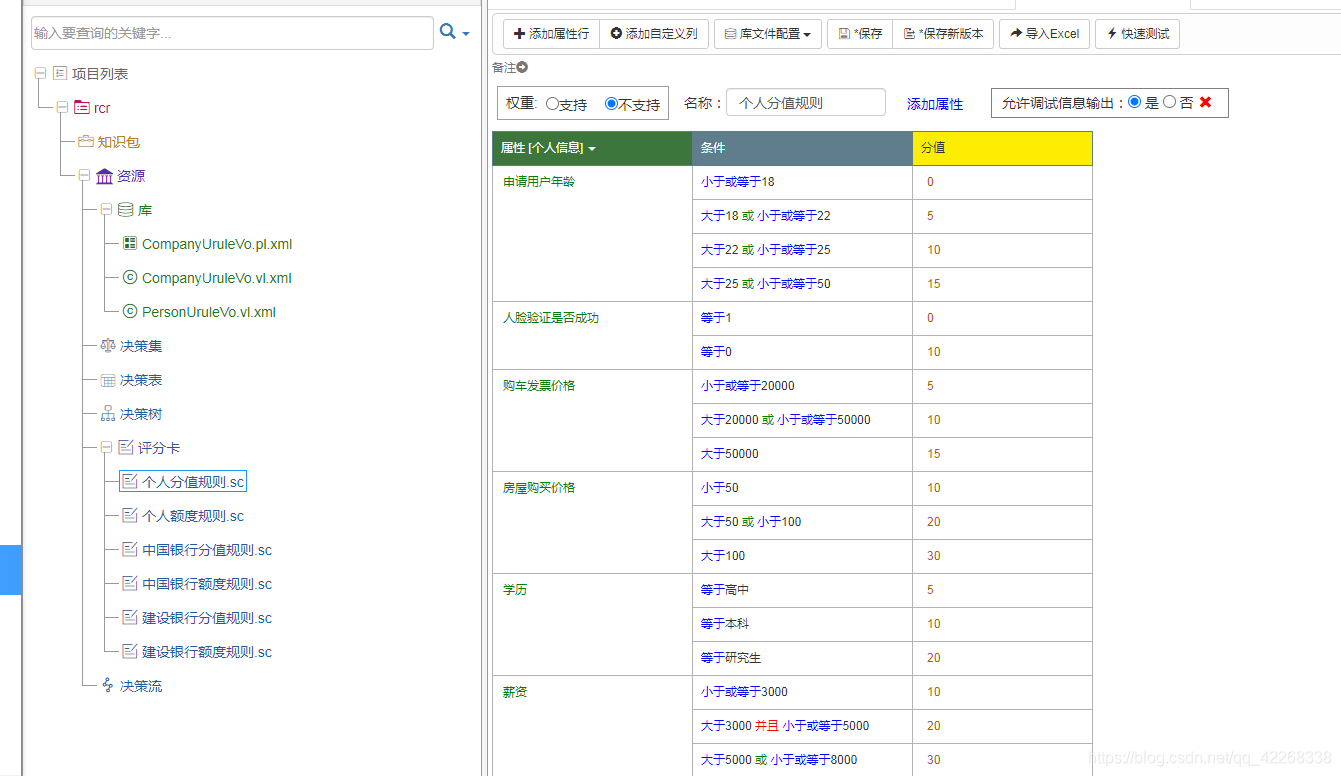Click the PersonUruleVo.vl.xml variable icon
Viewport: 1341px width, 776px height.
click(x=130, y=312)
